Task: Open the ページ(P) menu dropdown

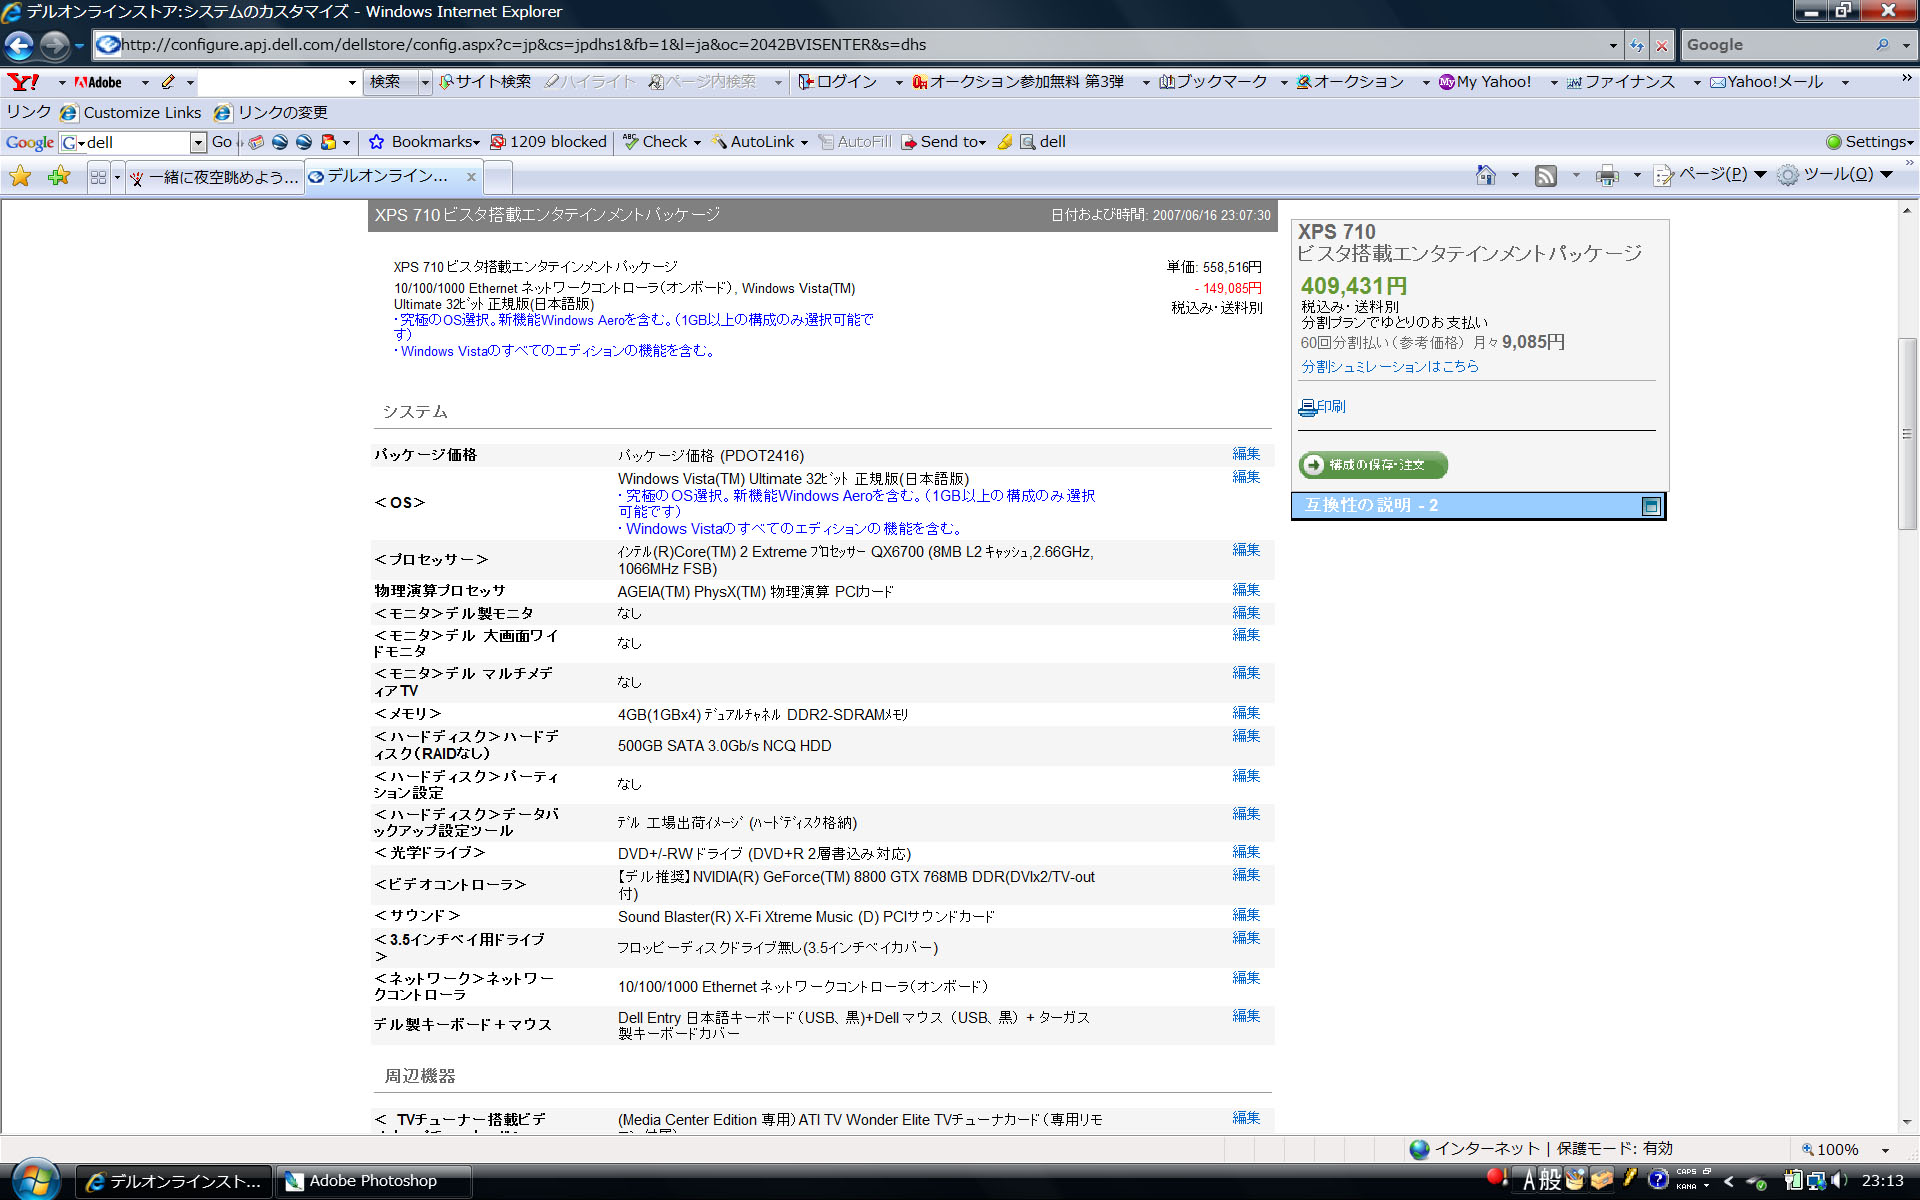Action: 1761,175
